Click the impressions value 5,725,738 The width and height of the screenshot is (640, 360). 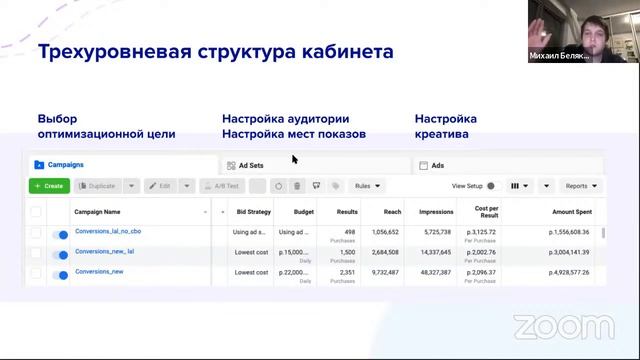pyautogui.click(x=437, y=232)
